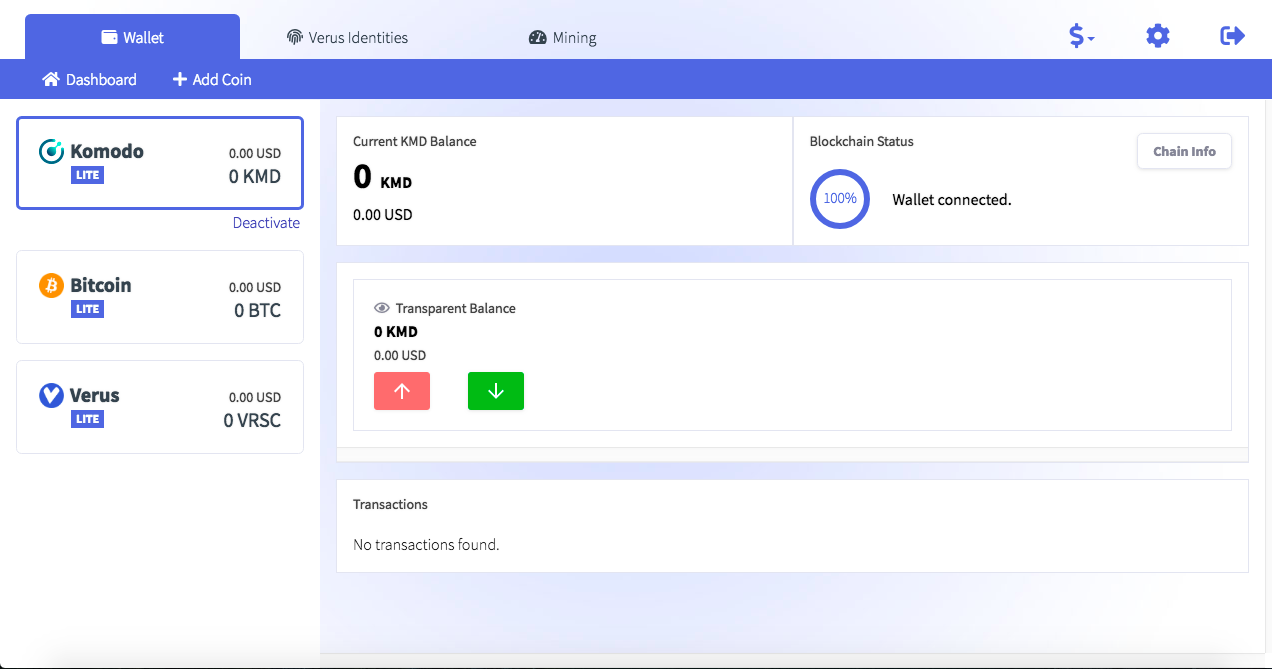Select the Verus coin card
Image resolution: width=1272 pixels, height=669 pixels.
point(160,407)
